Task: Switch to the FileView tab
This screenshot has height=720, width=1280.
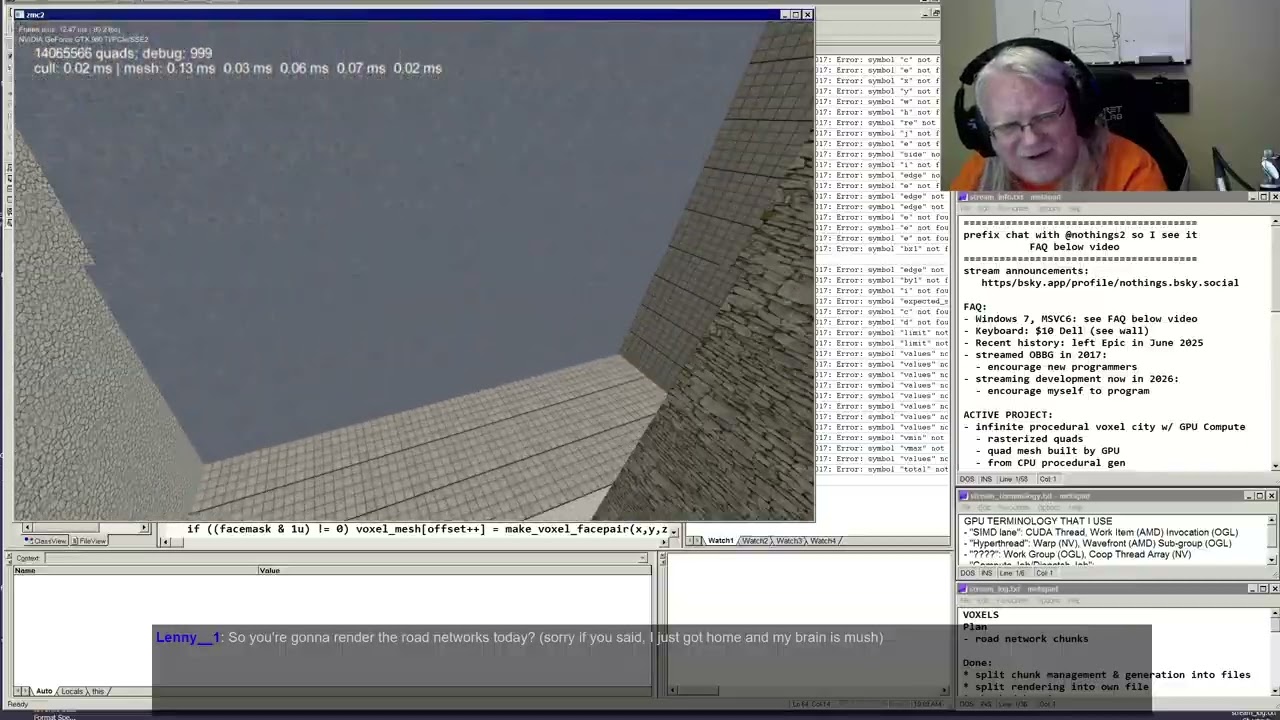Action: click(x=90, y=541)
